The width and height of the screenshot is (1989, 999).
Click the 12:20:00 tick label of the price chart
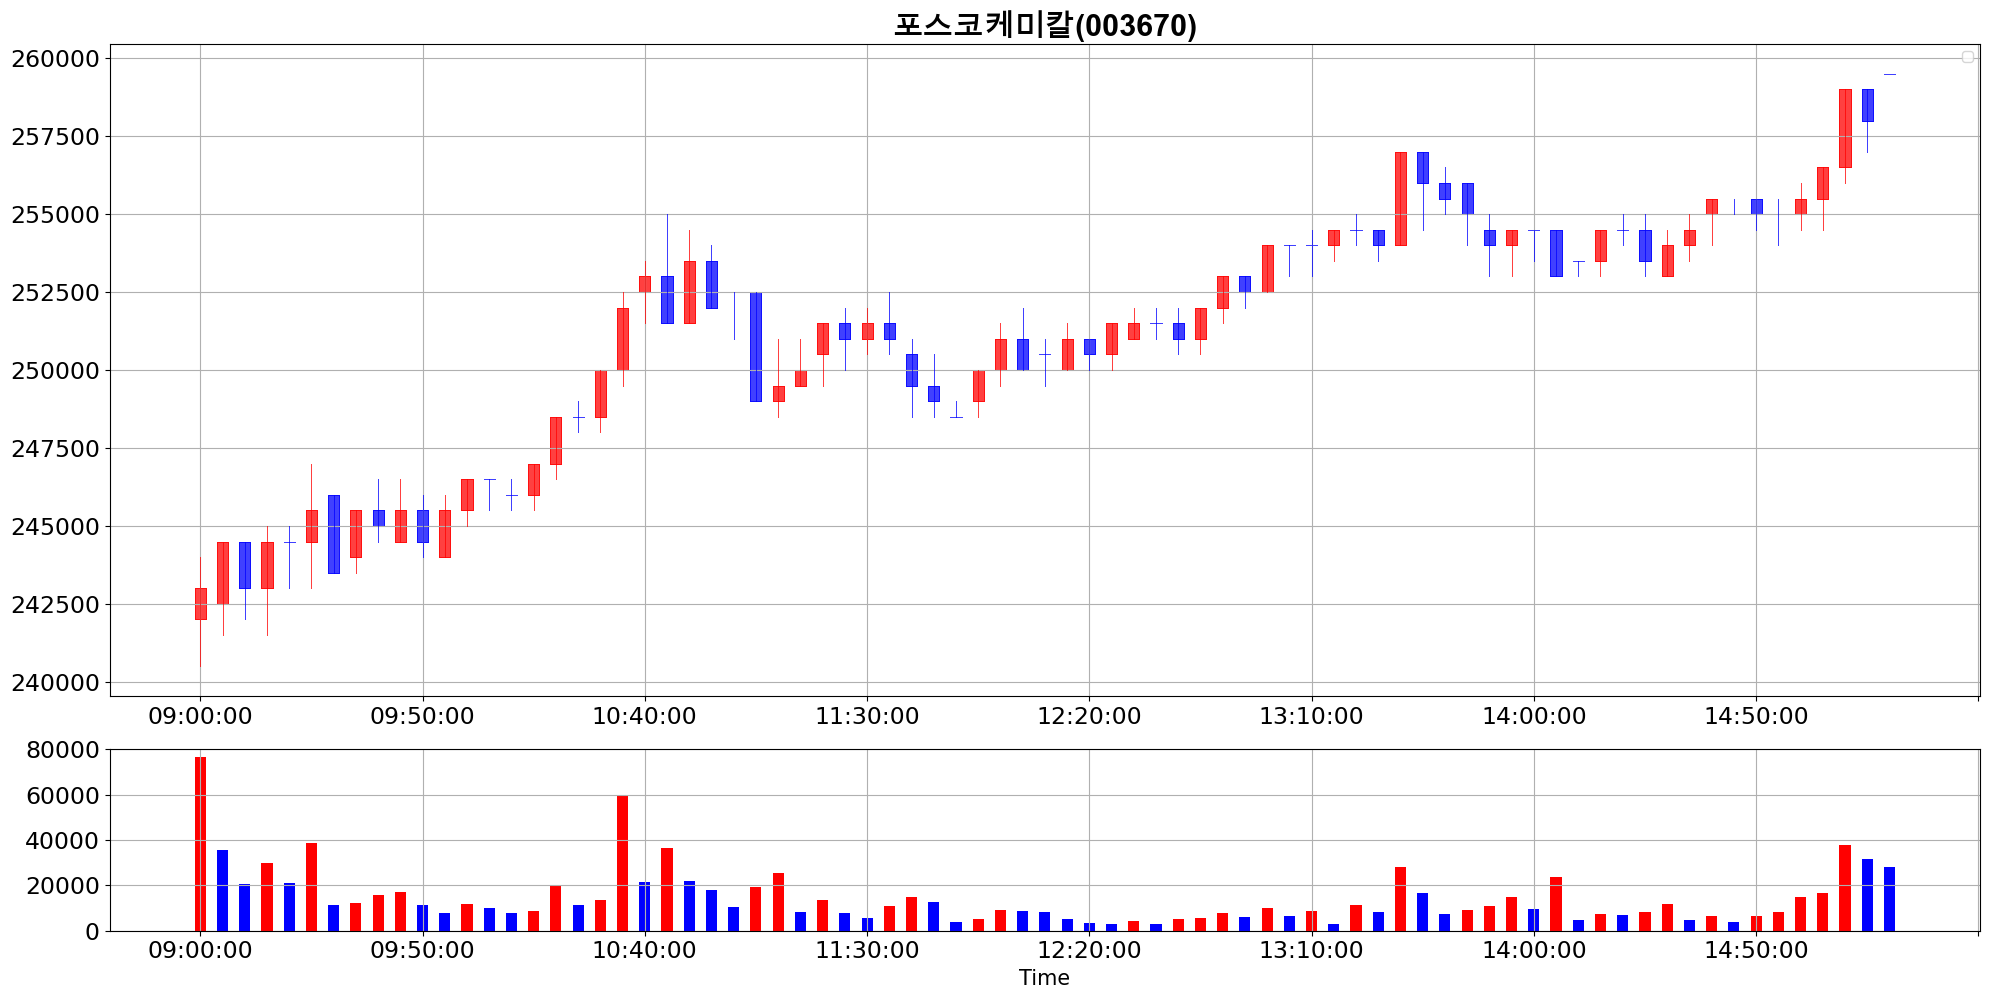coord(1089,716)
